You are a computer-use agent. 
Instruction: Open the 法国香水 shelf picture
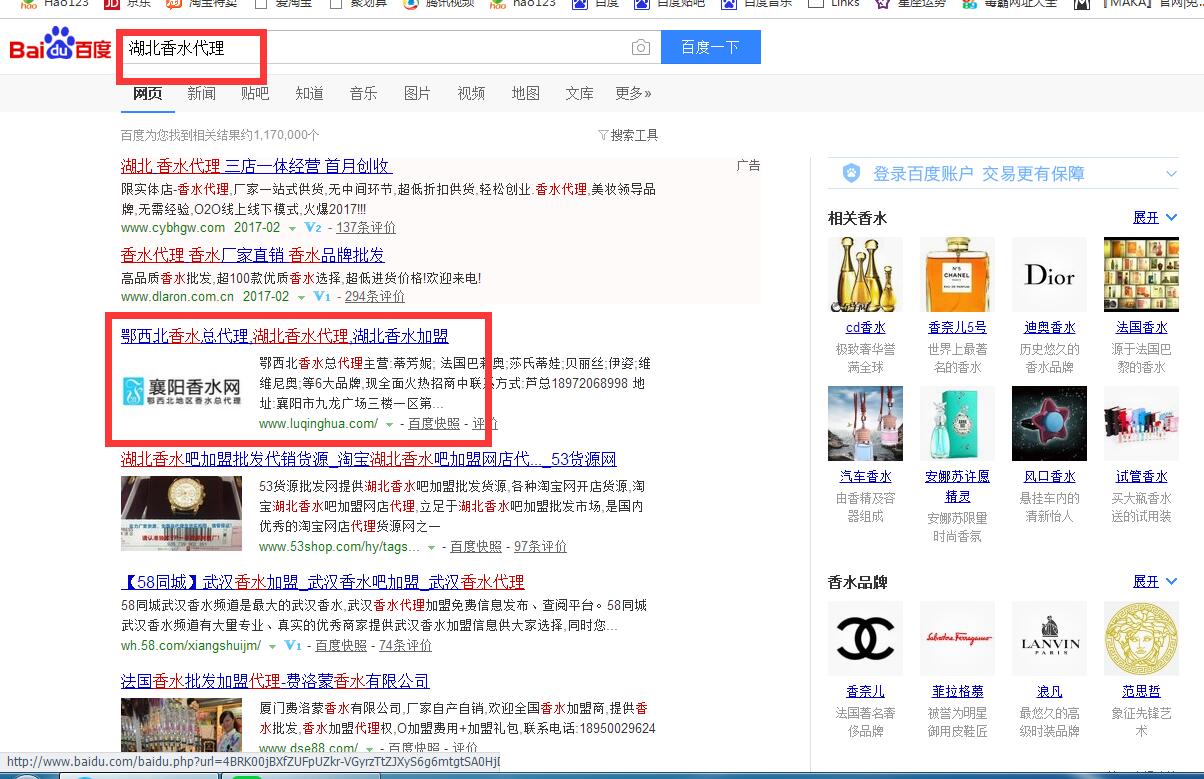(x=1141, y=274)
